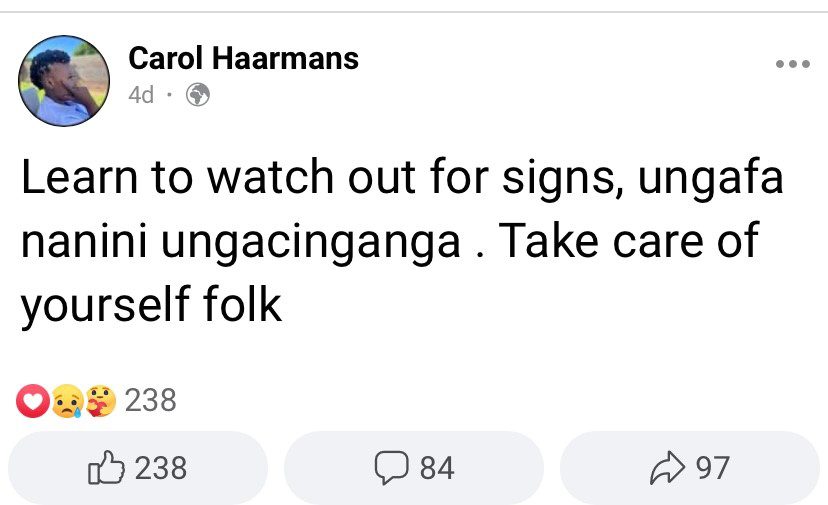Screen dimensions: 828x505
Task: Click the globe public audience icon
Action: click(198, 96)
